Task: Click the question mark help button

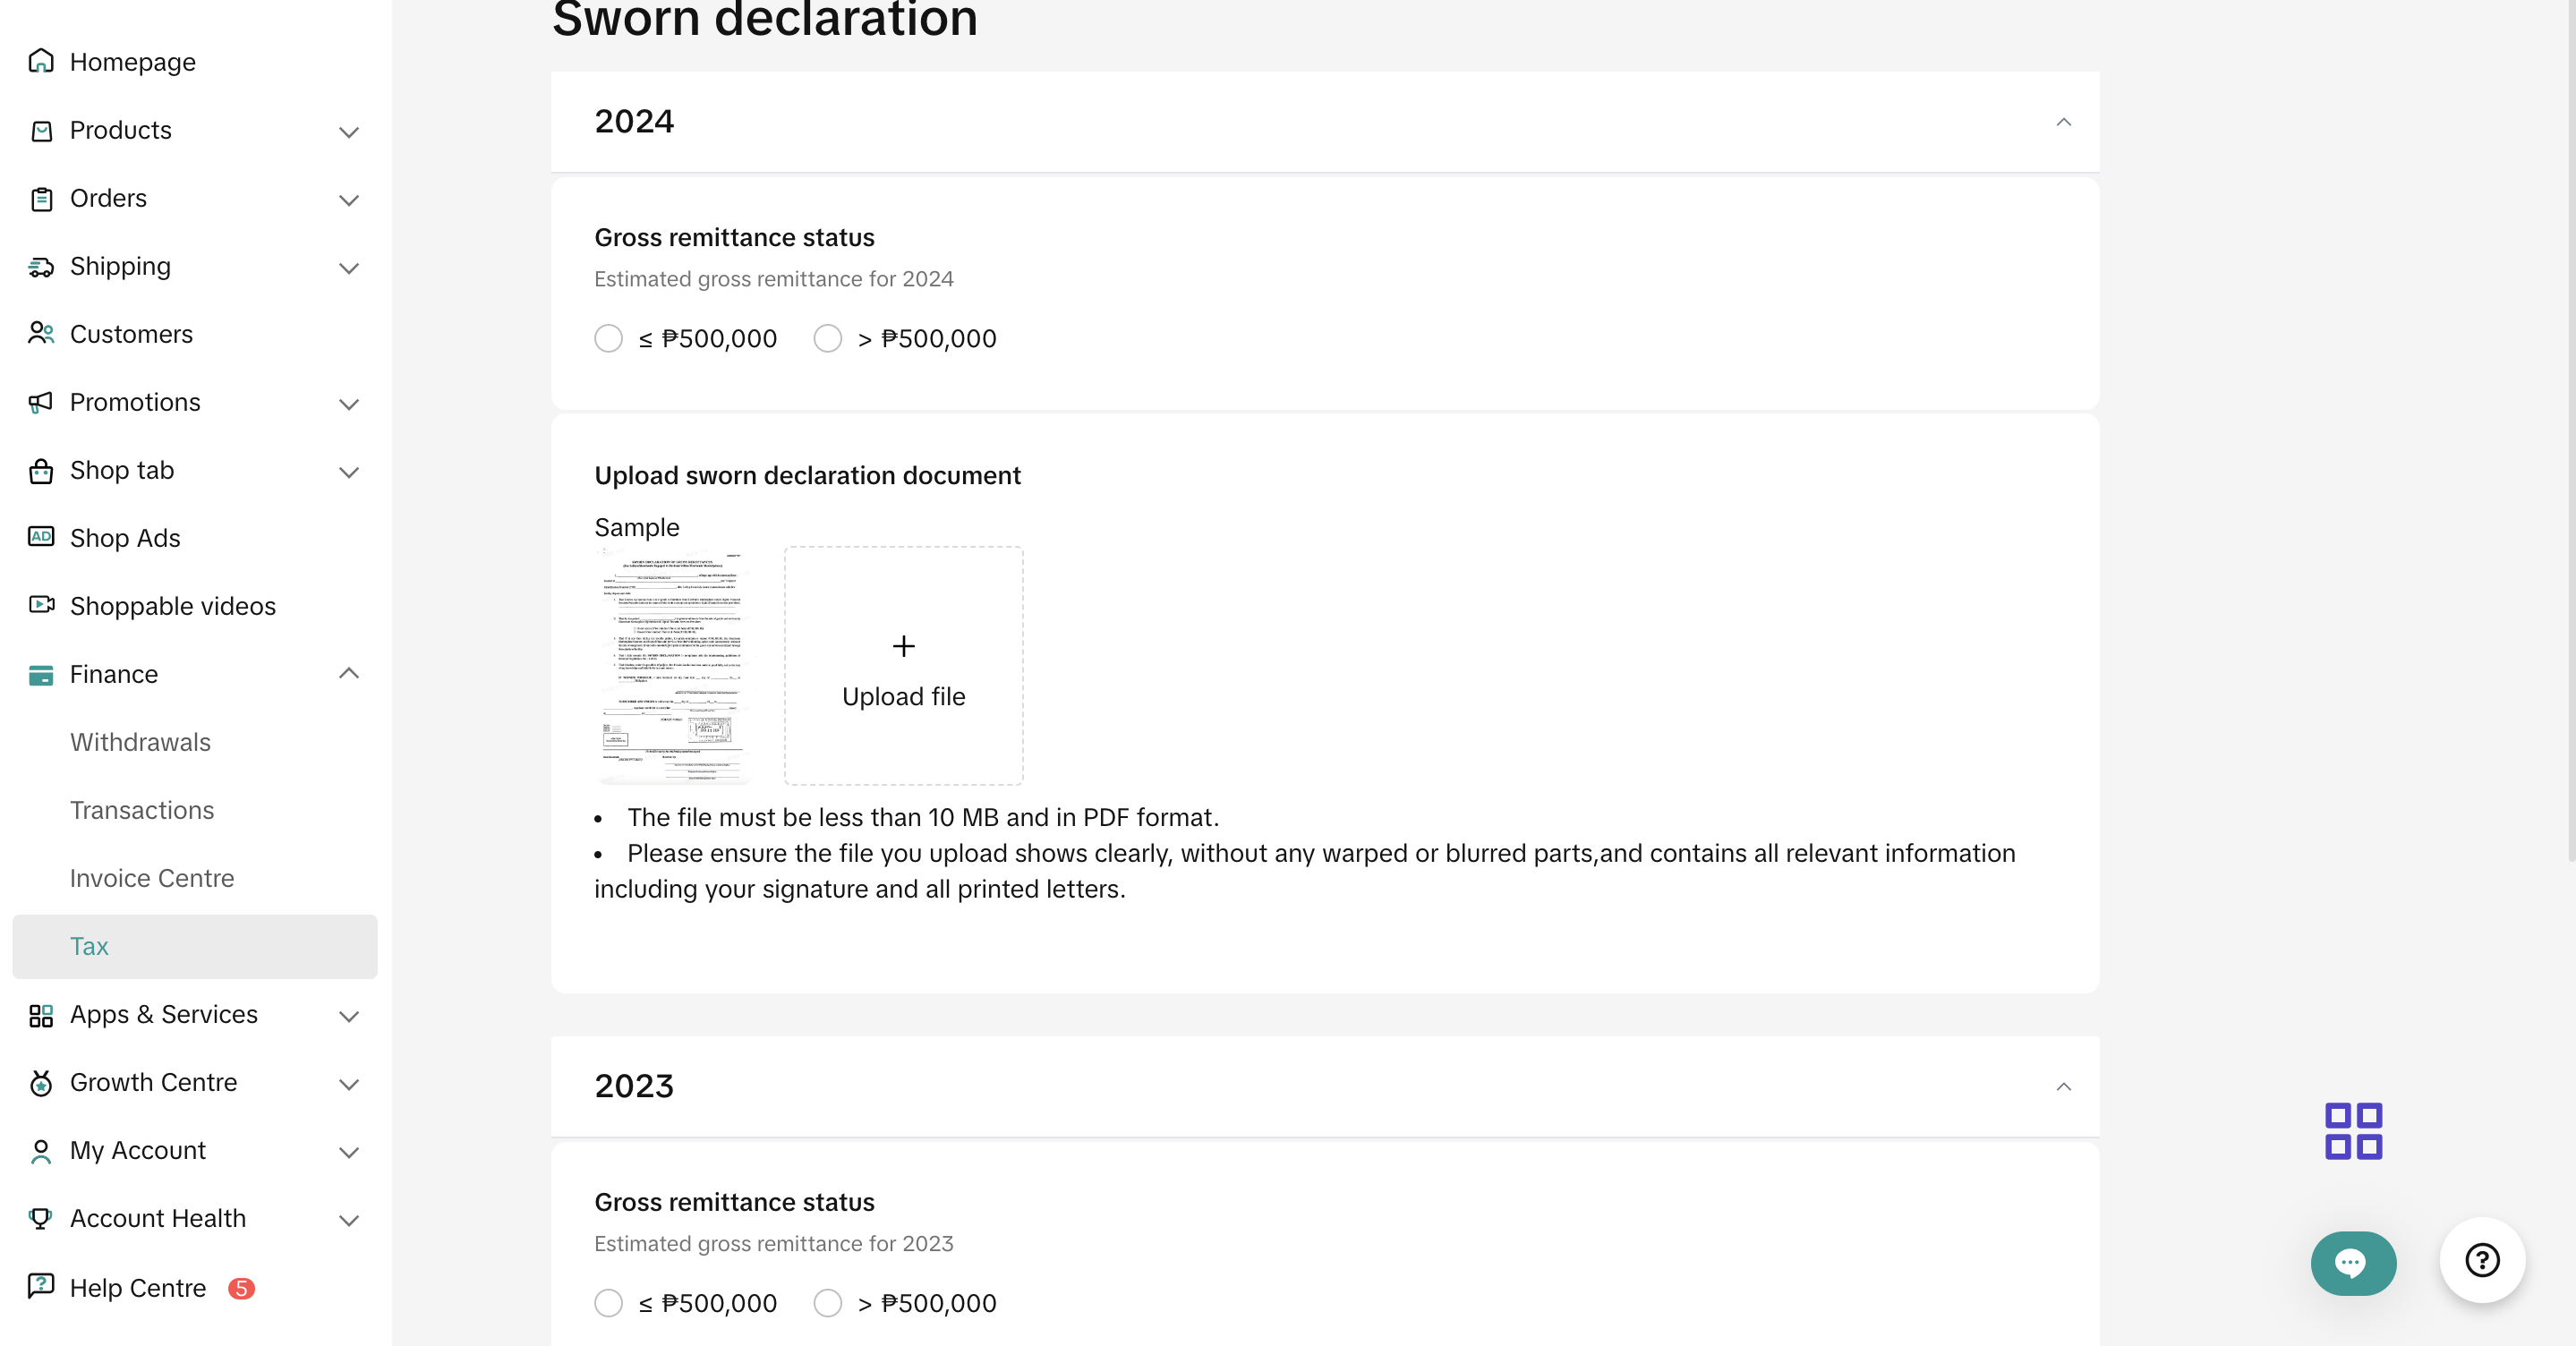Action: 2481,1260
